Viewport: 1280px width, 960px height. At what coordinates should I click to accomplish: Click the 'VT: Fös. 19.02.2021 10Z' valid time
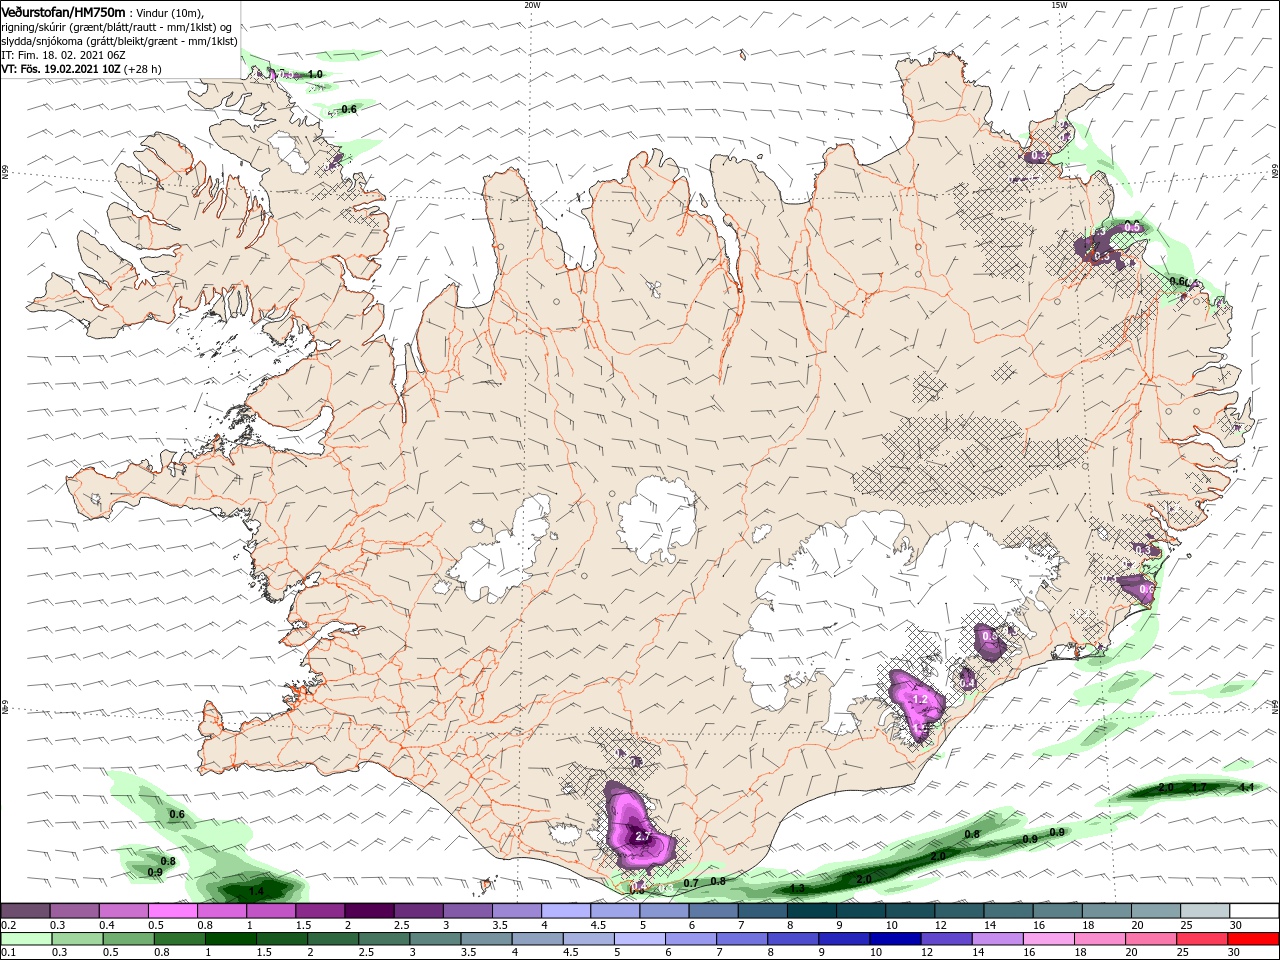[x=60, y=69]
